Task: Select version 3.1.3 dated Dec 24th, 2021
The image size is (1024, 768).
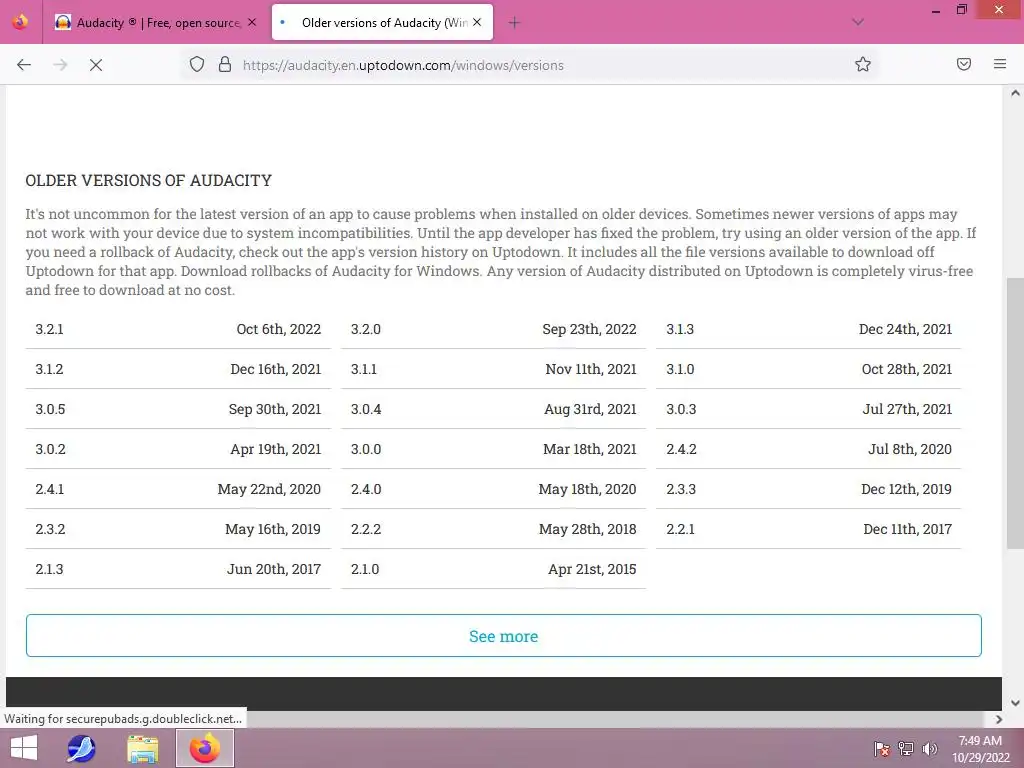Action: click(809, 329)
